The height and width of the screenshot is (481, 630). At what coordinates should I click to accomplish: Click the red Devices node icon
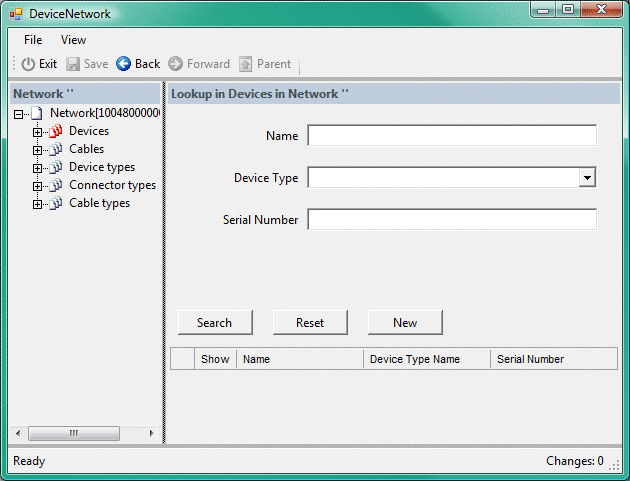pyautogui.click(x=56, y=131)
